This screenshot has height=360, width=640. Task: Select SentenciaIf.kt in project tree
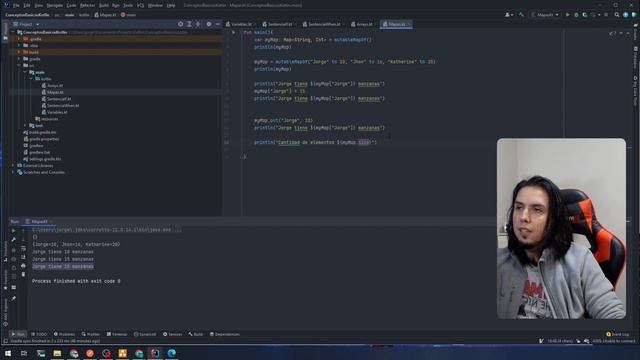click(x=56, y=99)
